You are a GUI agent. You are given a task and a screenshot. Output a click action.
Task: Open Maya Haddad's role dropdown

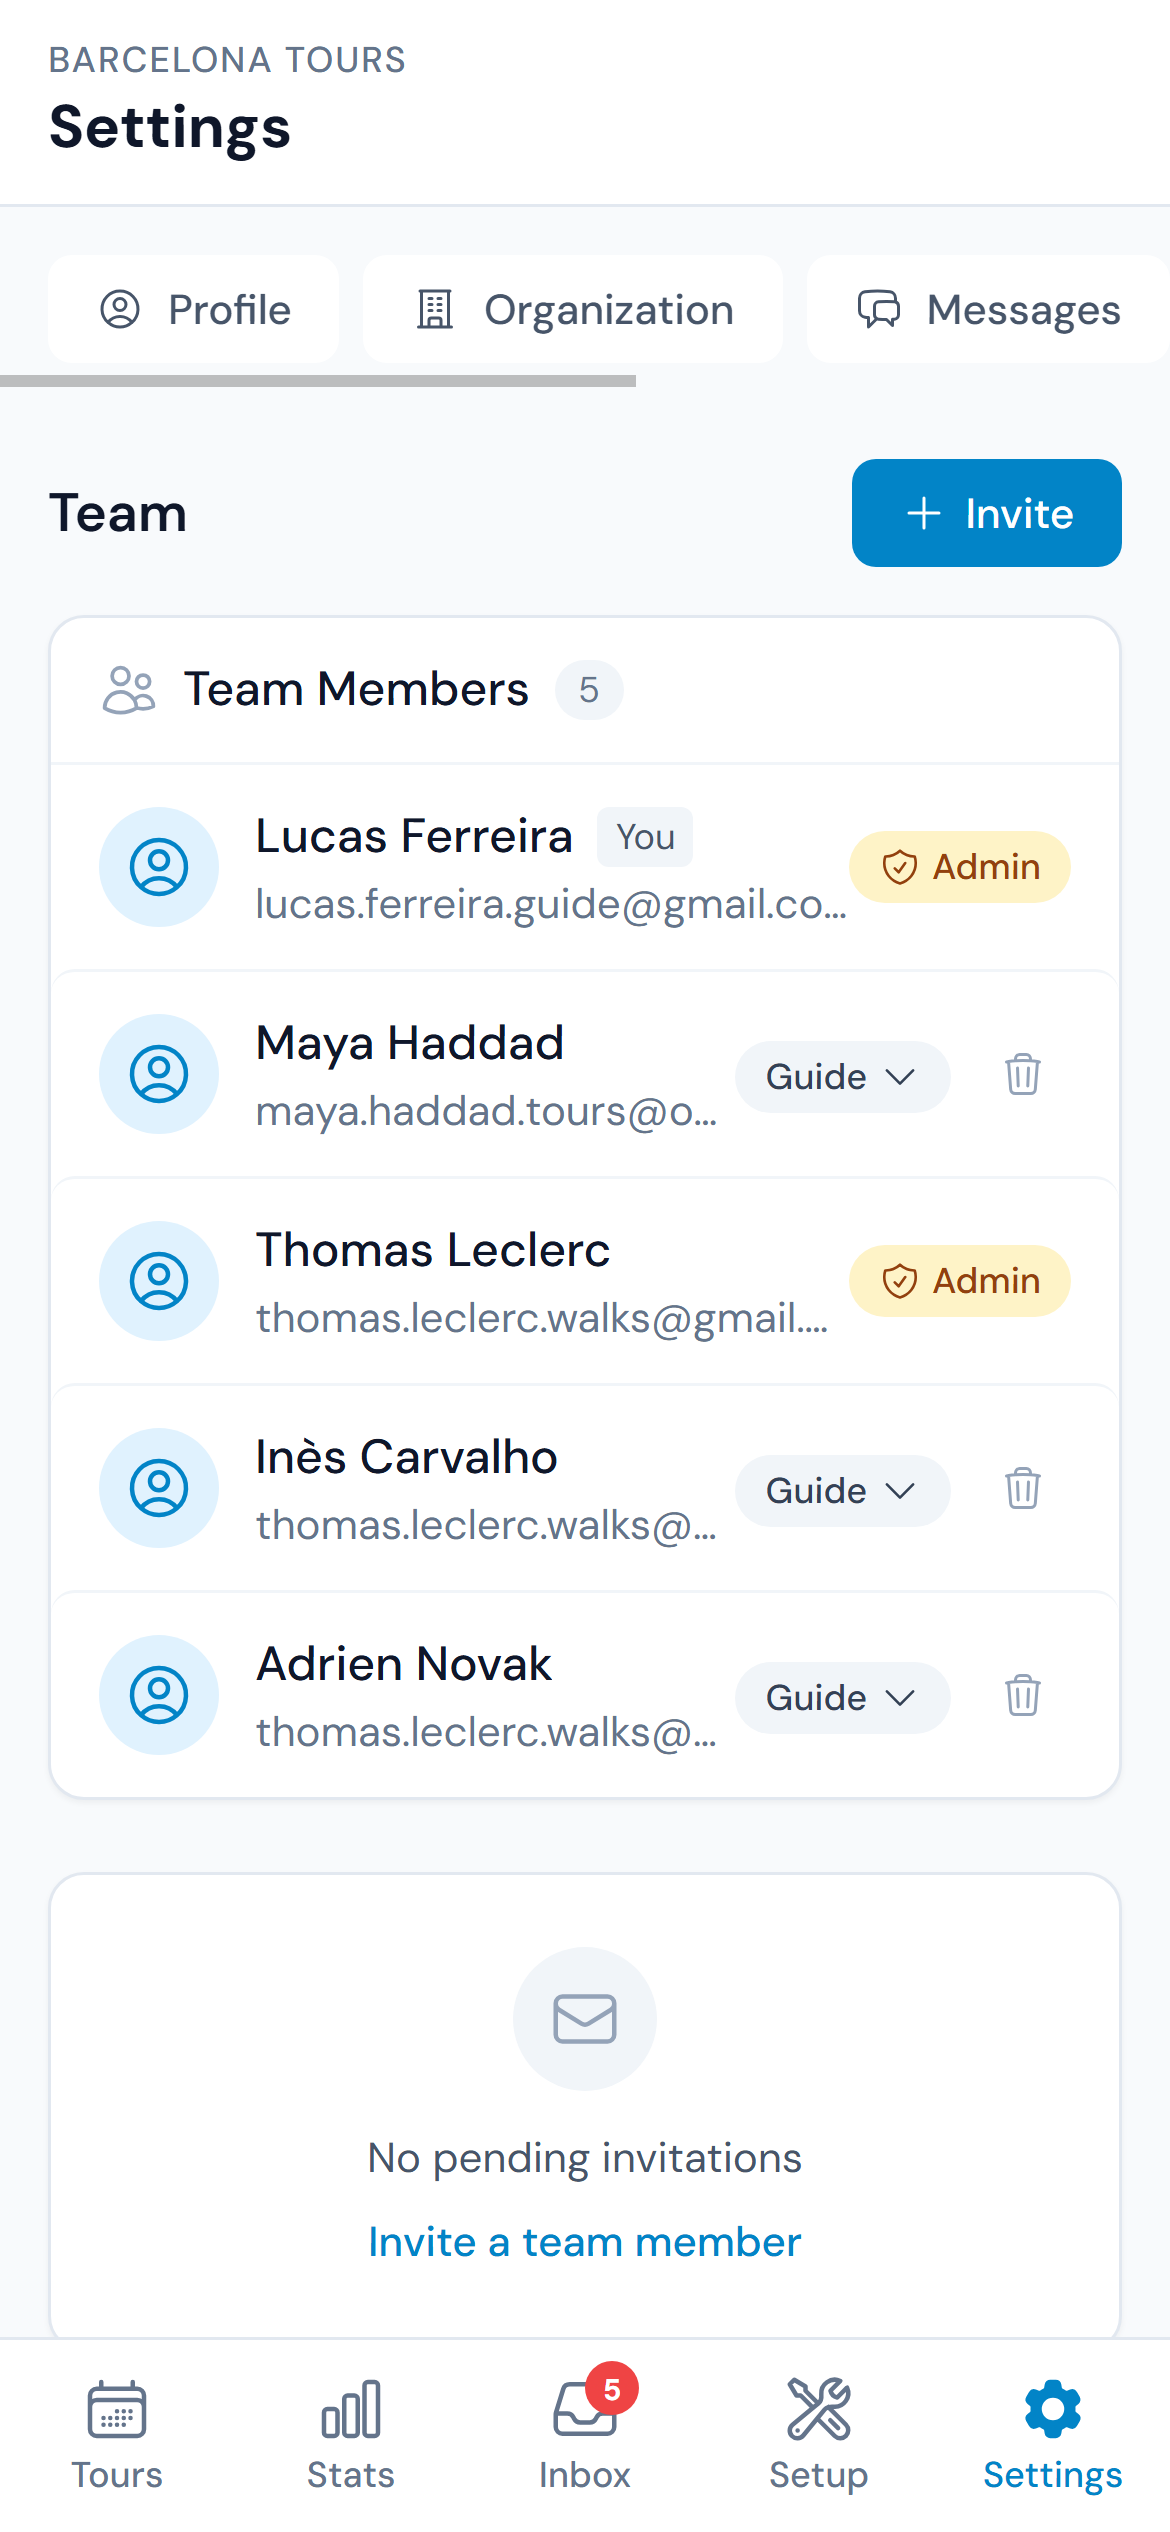pyautogui.click(x=842, y=1077)
